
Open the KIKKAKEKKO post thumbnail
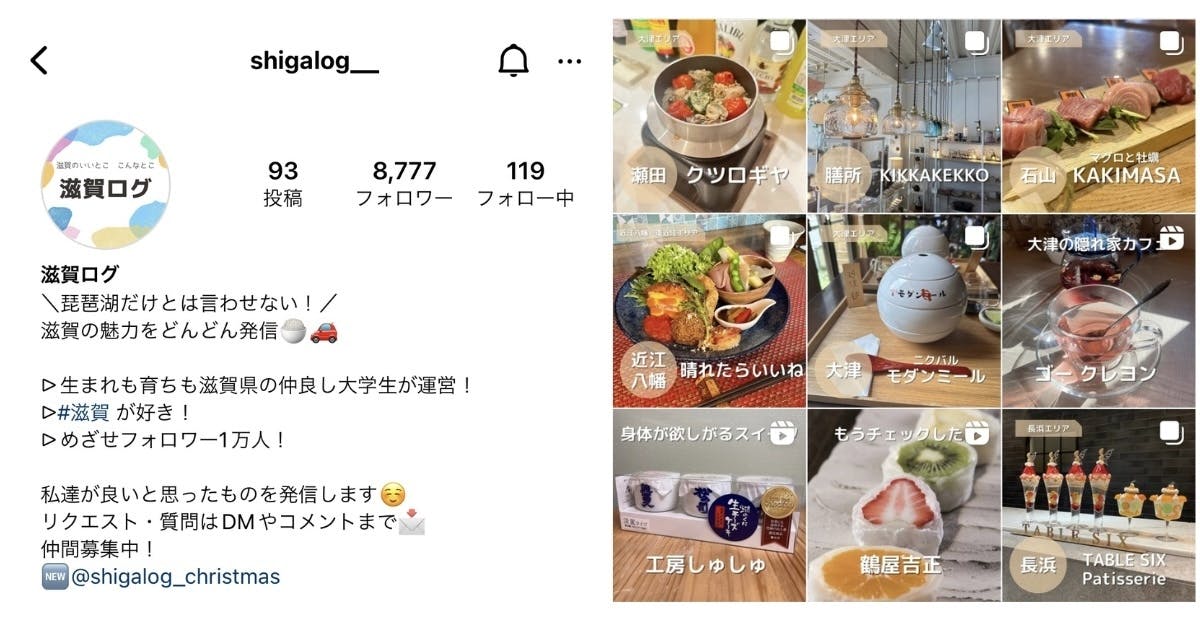coord(904,116)
